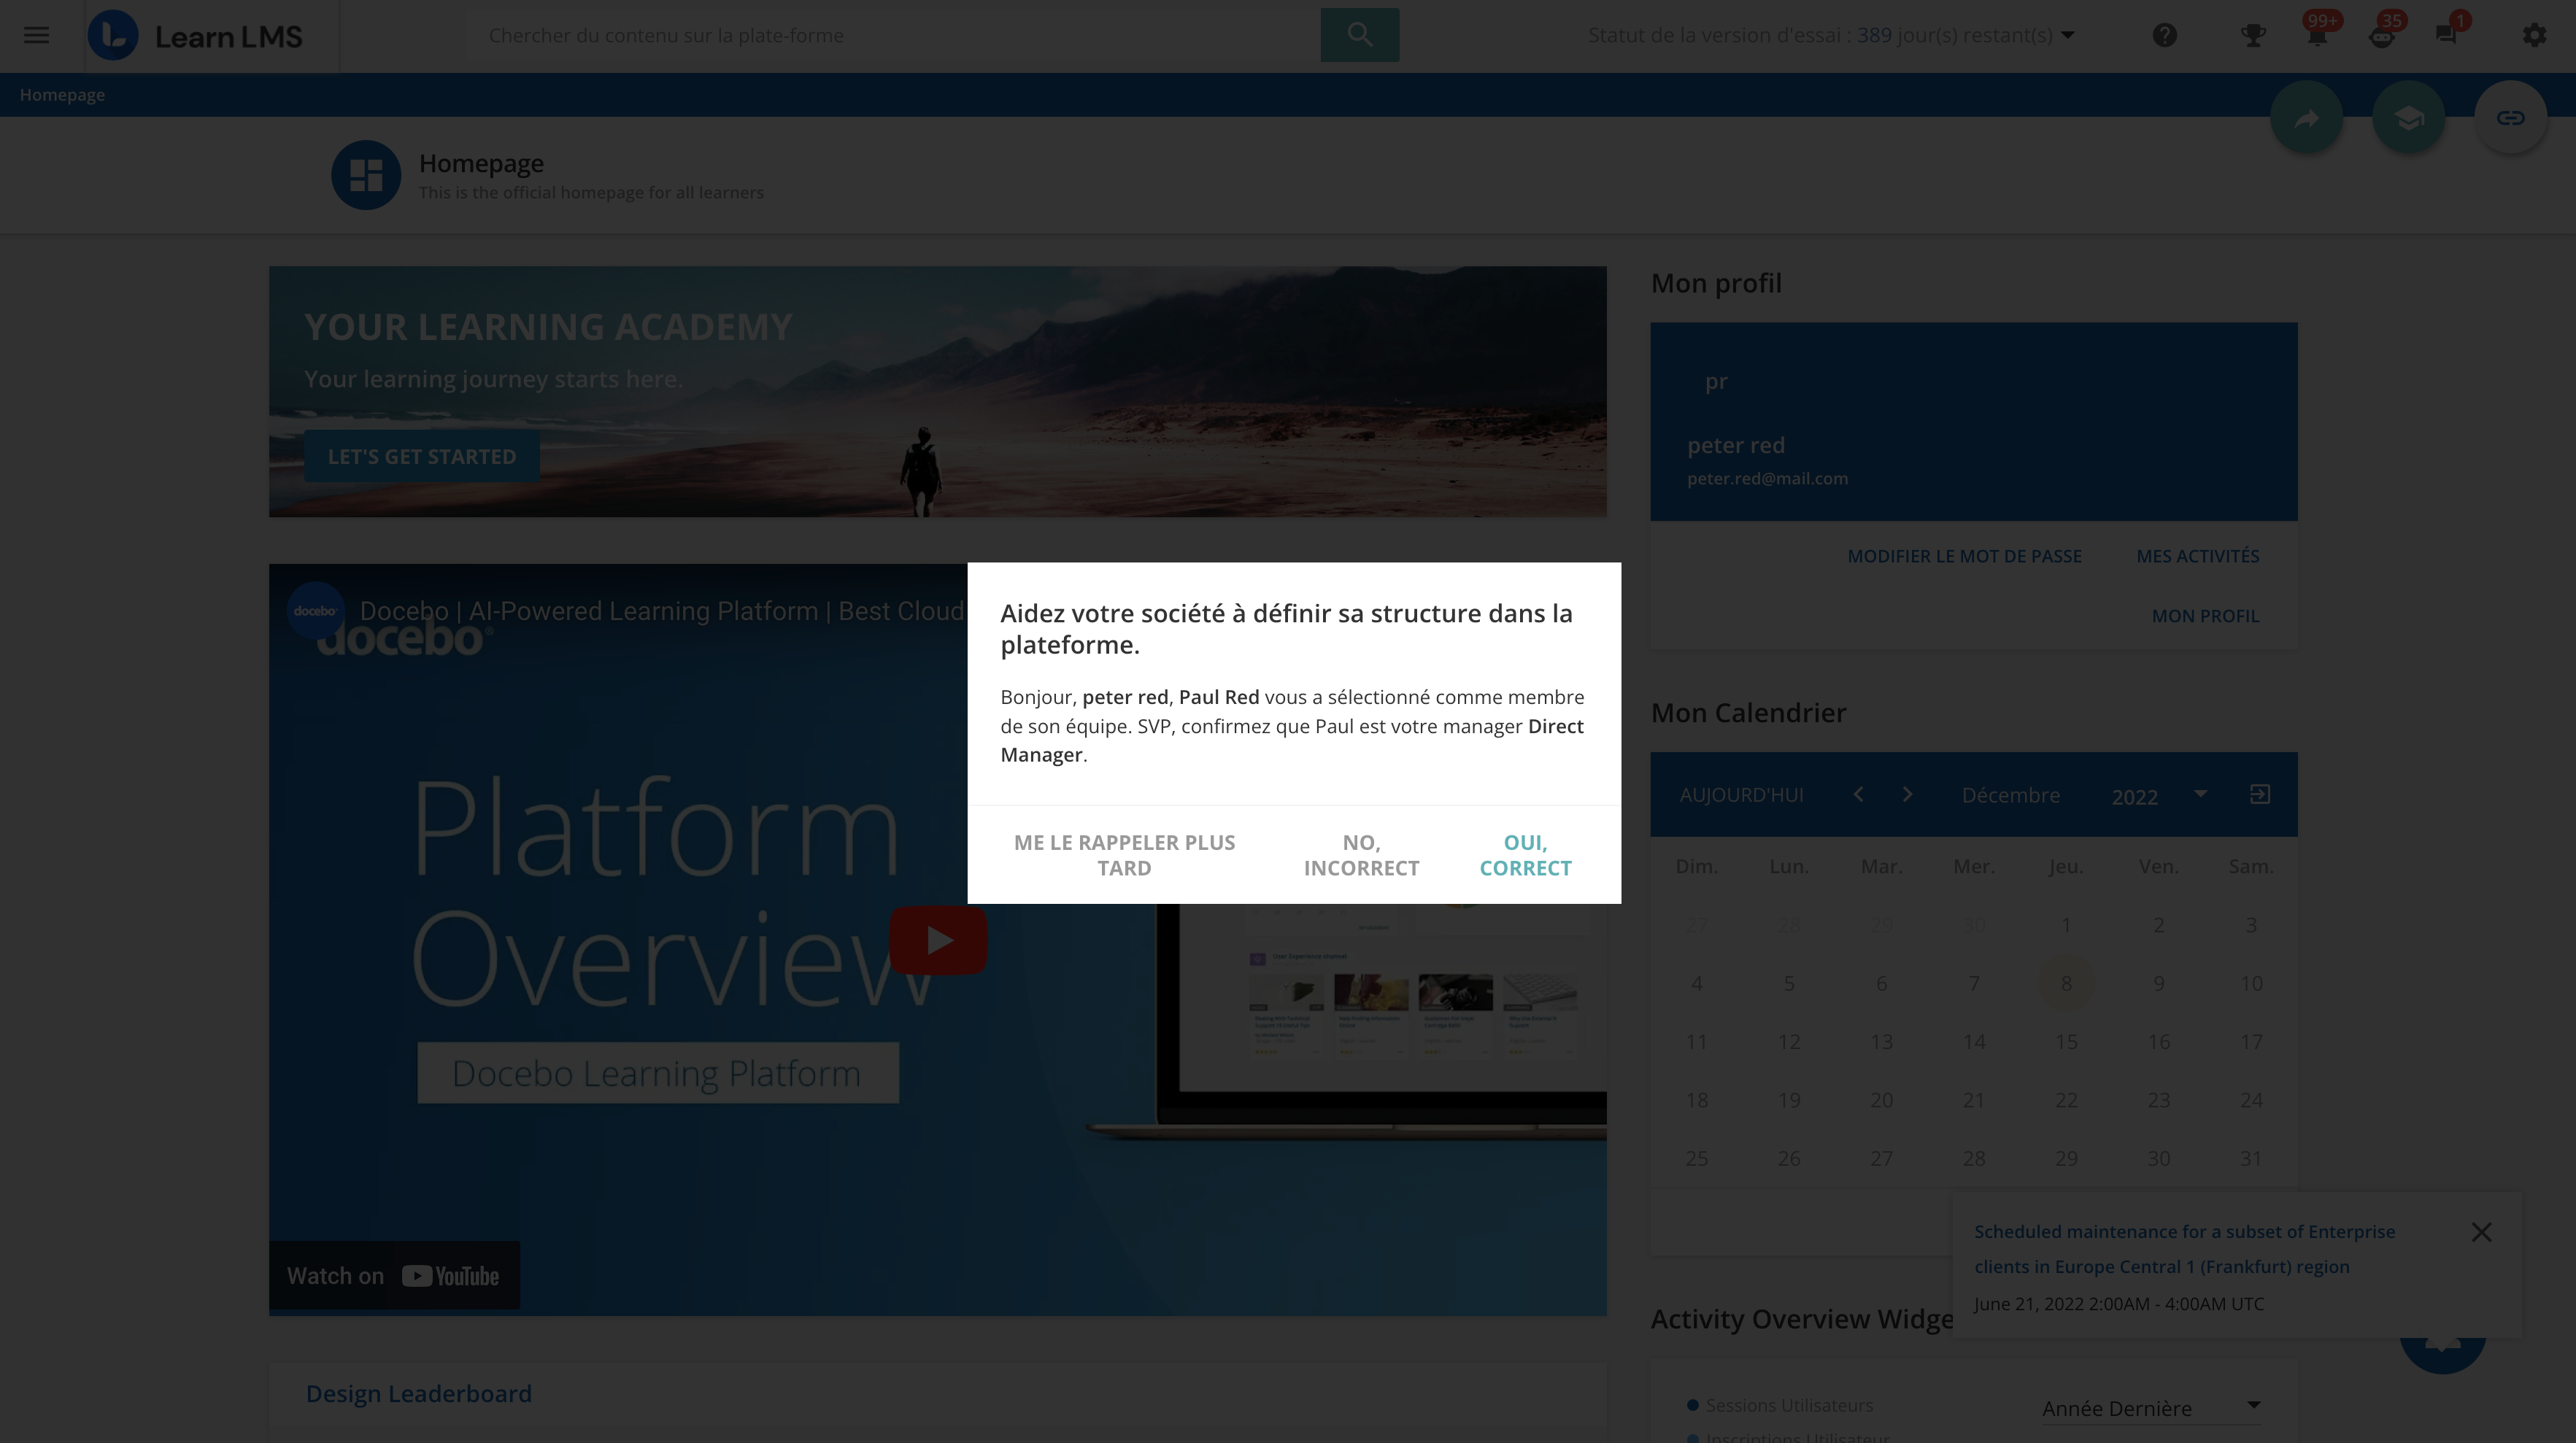Click the Homepage dashboard icon
Viewport: 2576px width, 1443px height.
click(x=366, y=175)
